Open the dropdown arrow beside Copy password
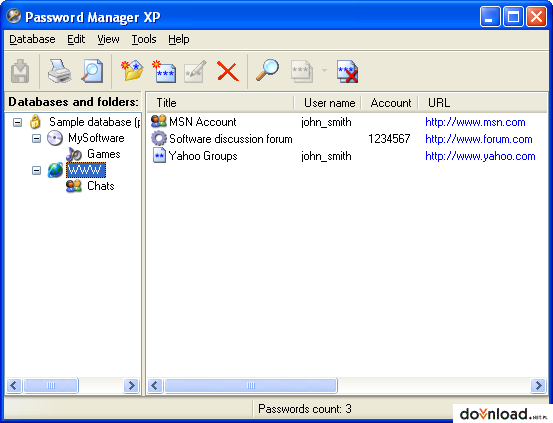Screen dimensions: 553x423 pos(324,71)
